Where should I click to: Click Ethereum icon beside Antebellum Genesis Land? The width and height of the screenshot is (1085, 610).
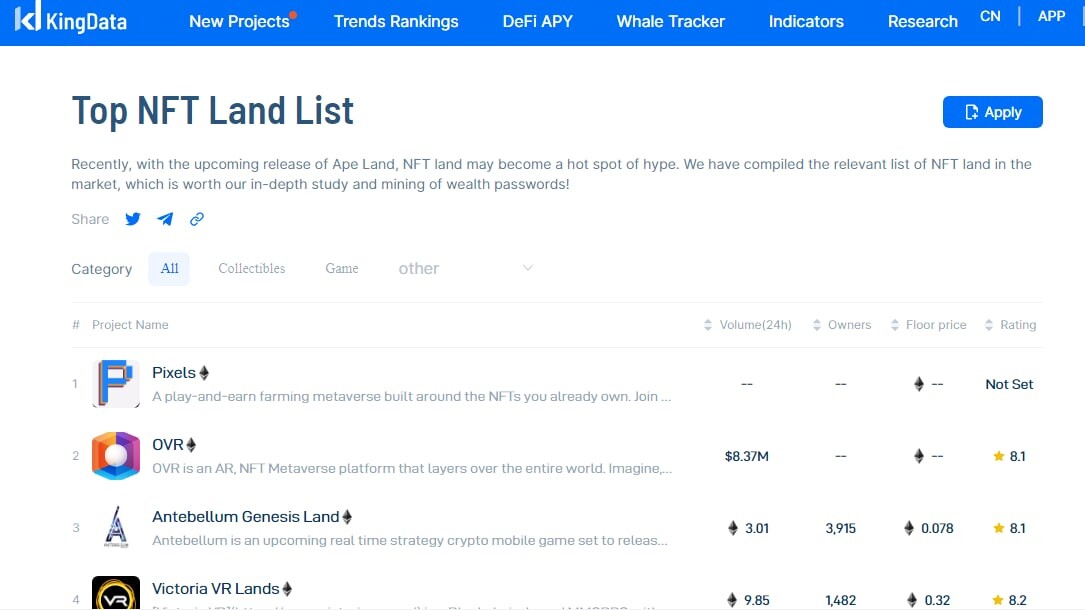[x=347, y=517]
